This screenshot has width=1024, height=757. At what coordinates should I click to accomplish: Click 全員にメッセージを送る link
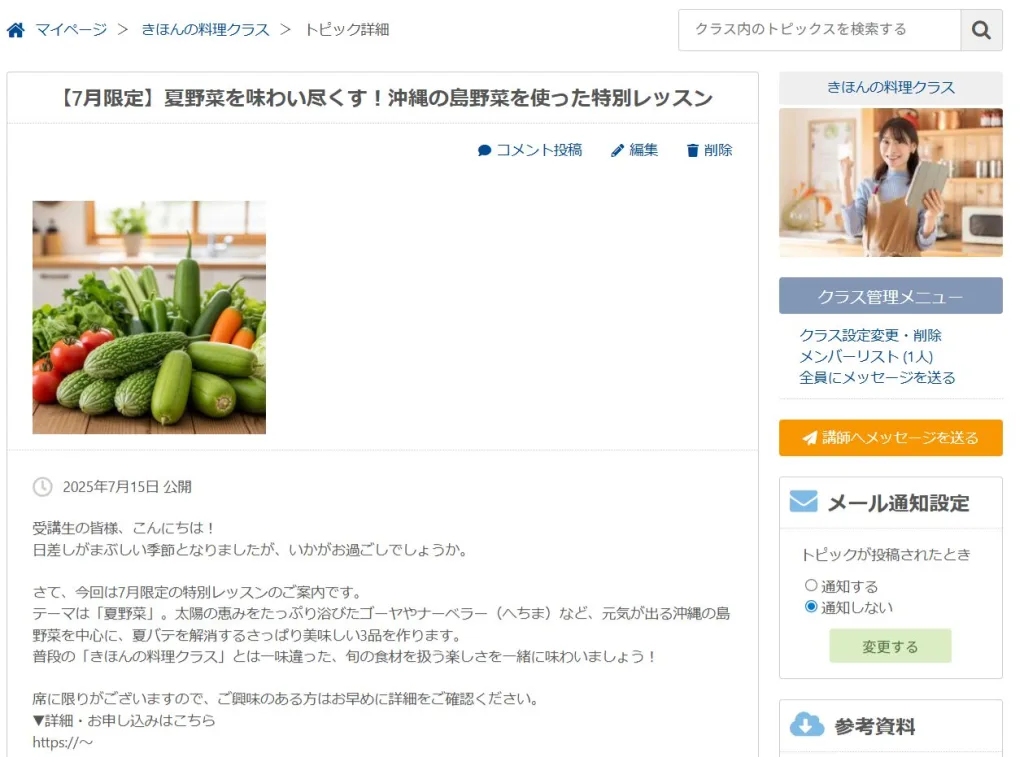pyautogui.click(x=877, y=378)
